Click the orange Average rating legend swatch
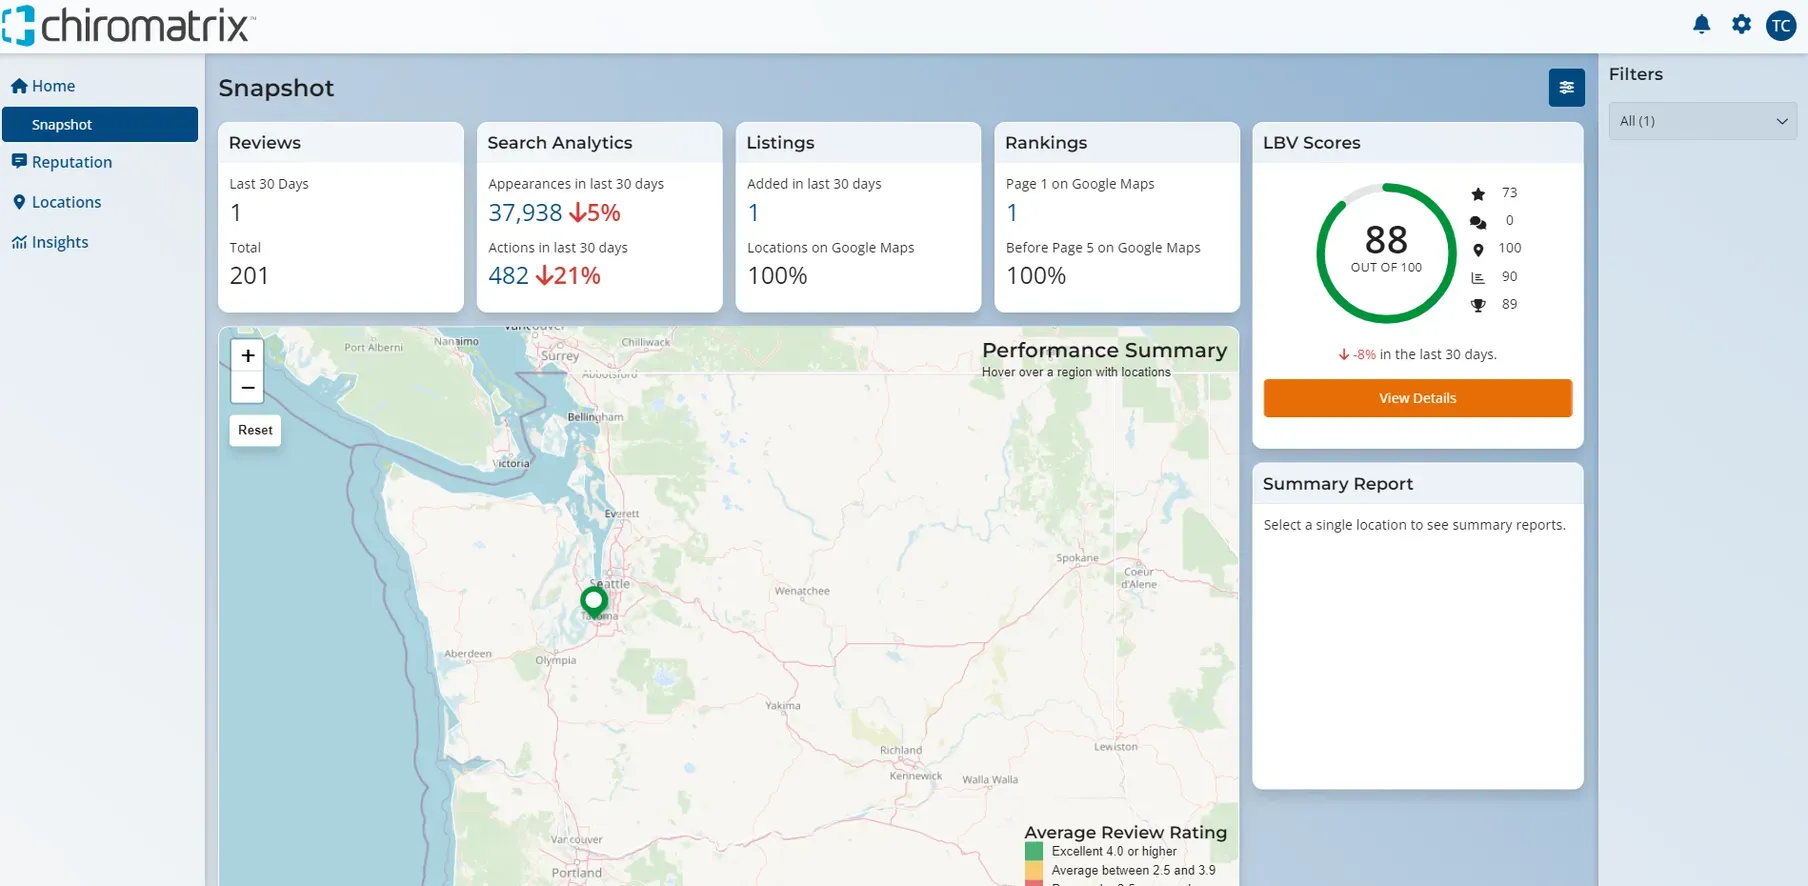 tap(1034, 871)
